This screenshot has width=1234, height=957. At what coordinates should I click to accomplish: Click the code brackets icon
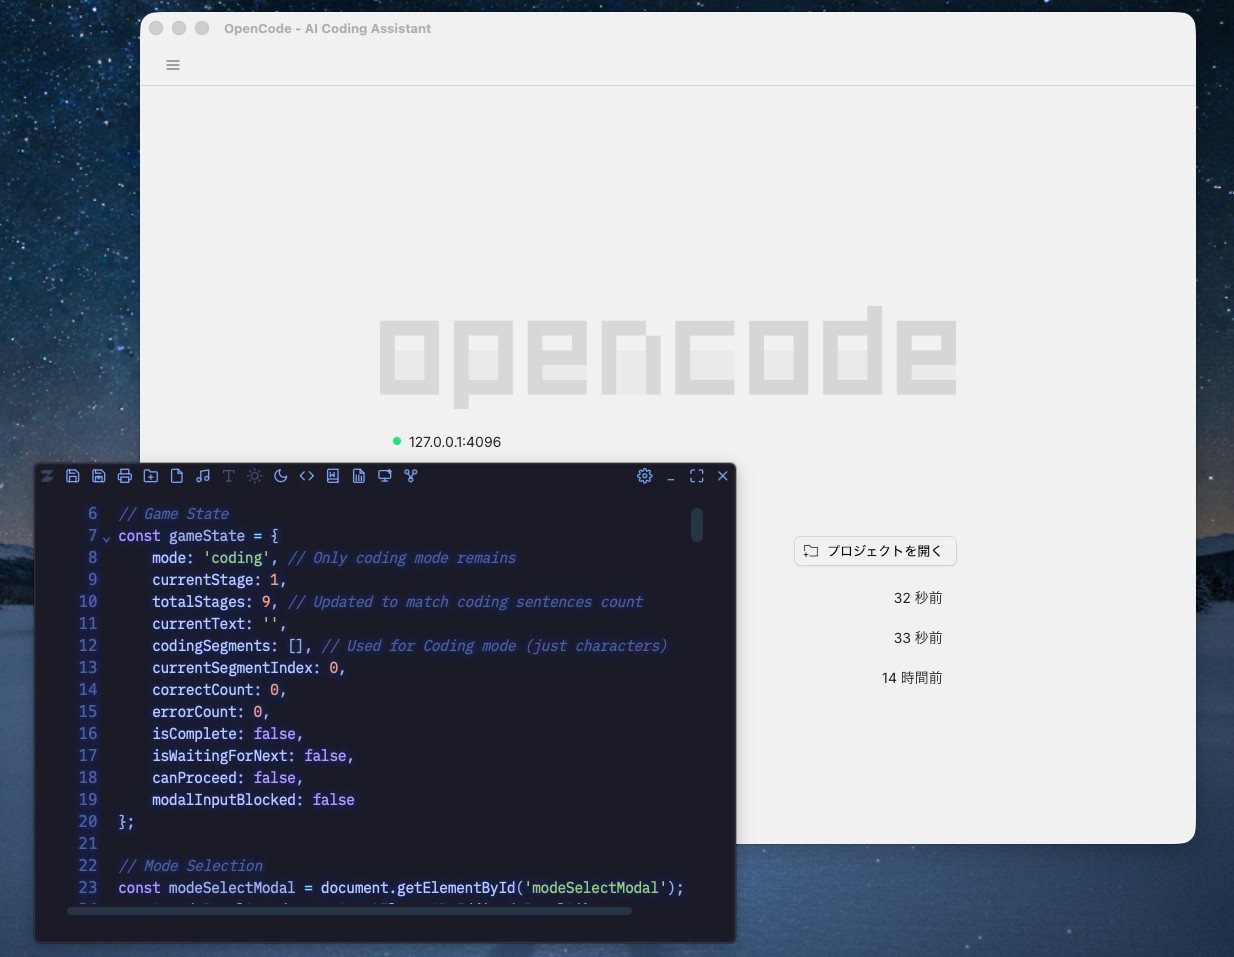tap(307, 476)
